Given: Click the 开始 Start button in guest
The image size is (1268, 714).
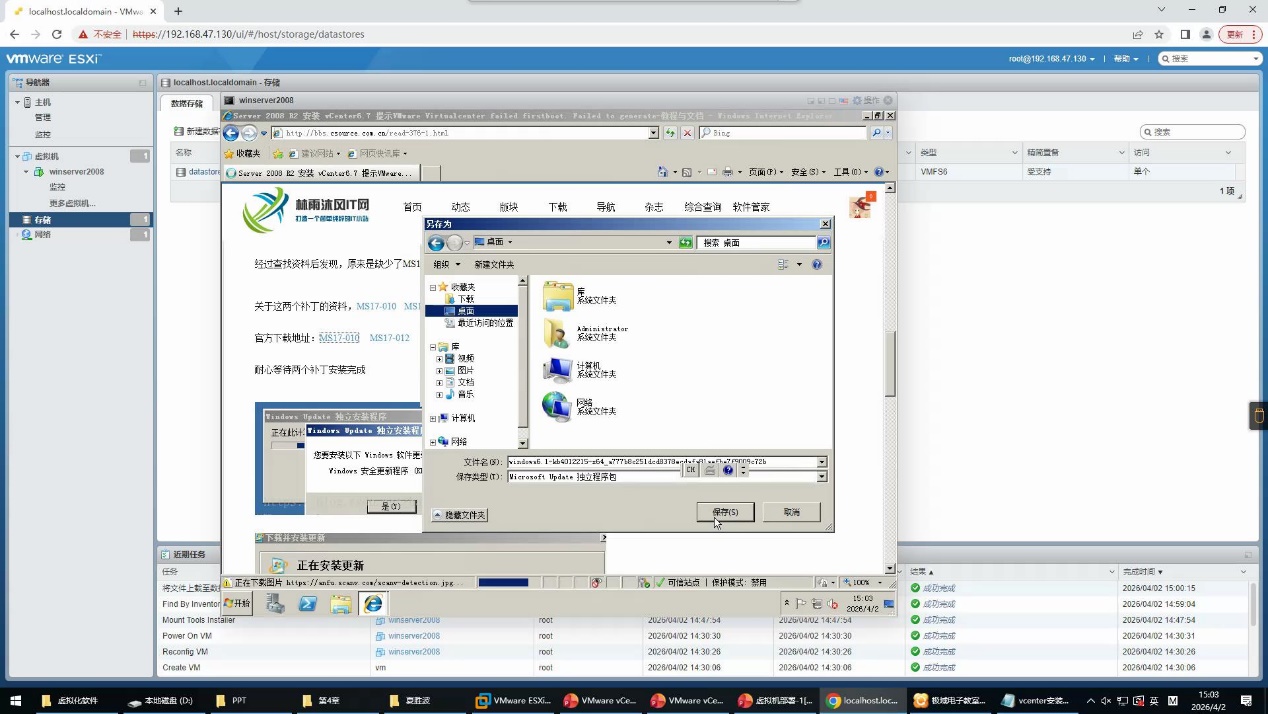Looking at the screenshot, I should (237, 604).
